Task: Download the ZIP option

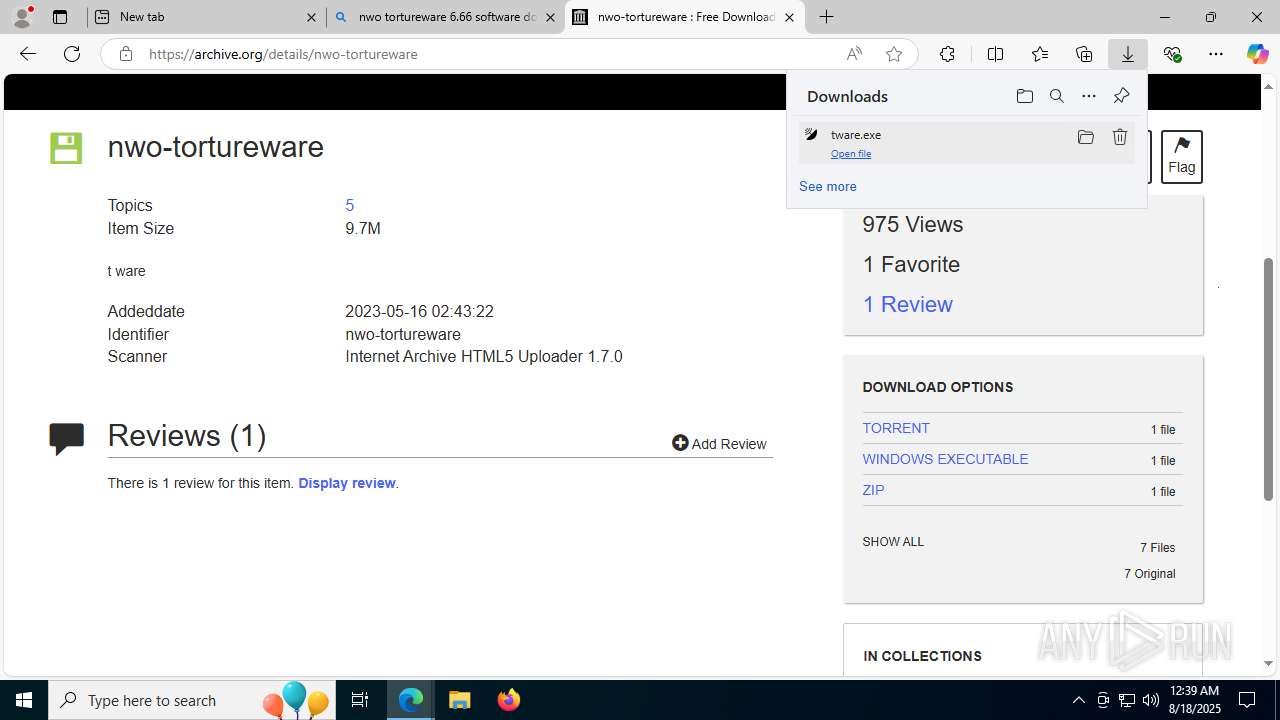Action: [873, 490]
